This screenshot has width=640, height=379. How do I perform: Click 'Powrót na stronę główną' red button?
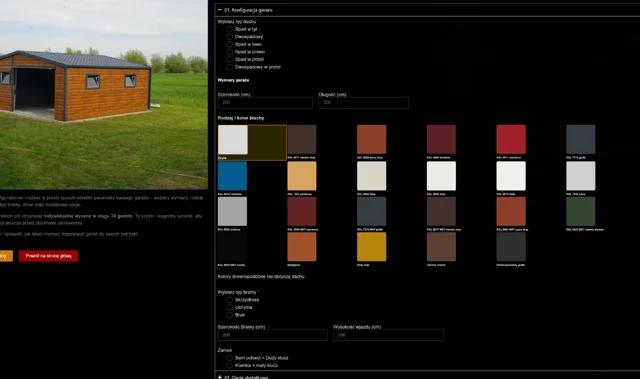(48, 256)
